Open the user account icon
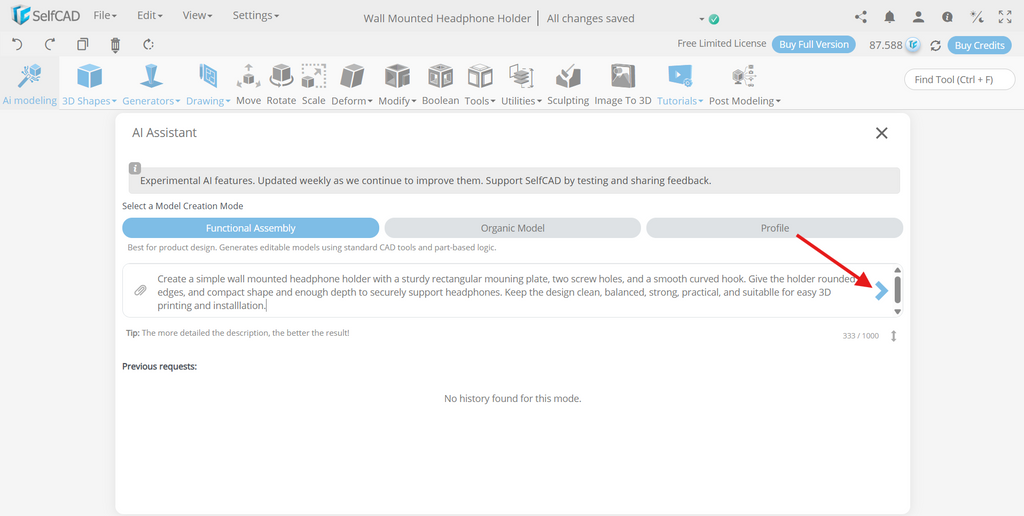The width and height of the screenshot is (1024, 516). pyautogui.click(x=918, y=17)
